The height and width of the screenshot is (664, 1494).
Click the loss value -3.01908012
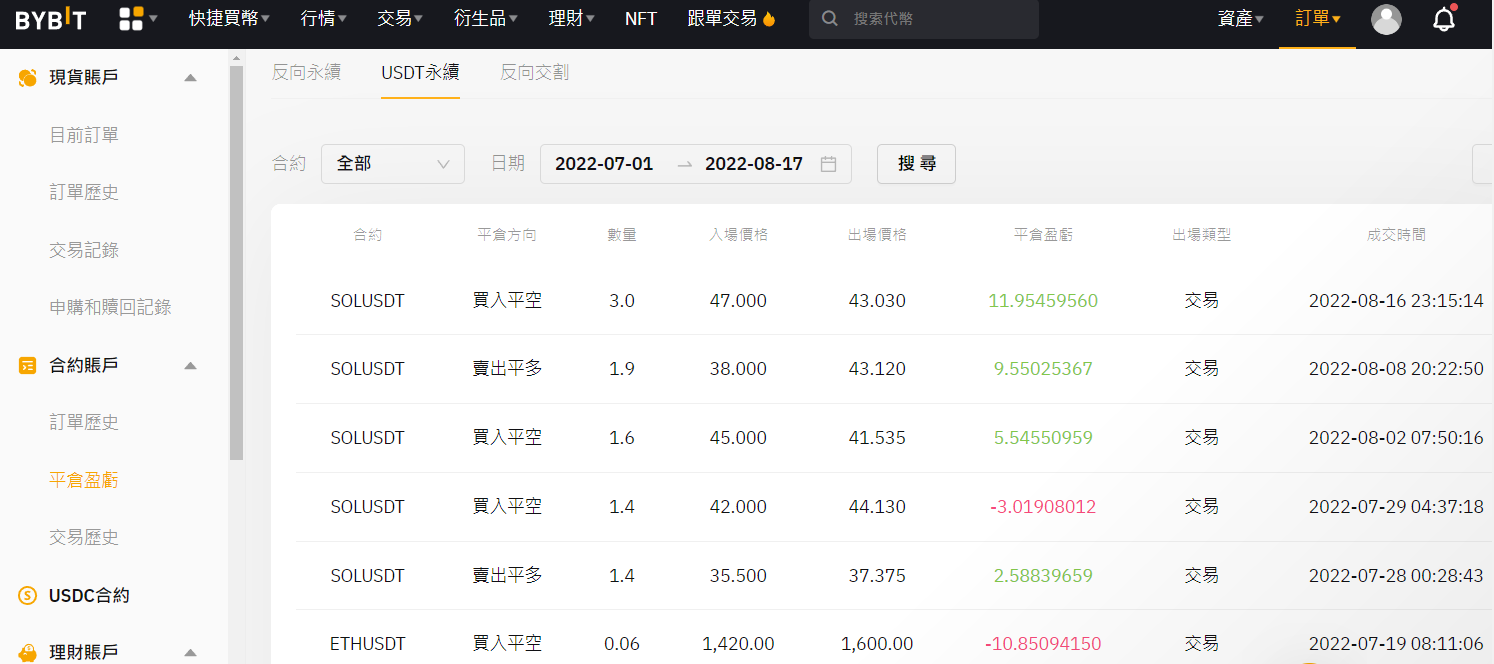coord(1043,507)
